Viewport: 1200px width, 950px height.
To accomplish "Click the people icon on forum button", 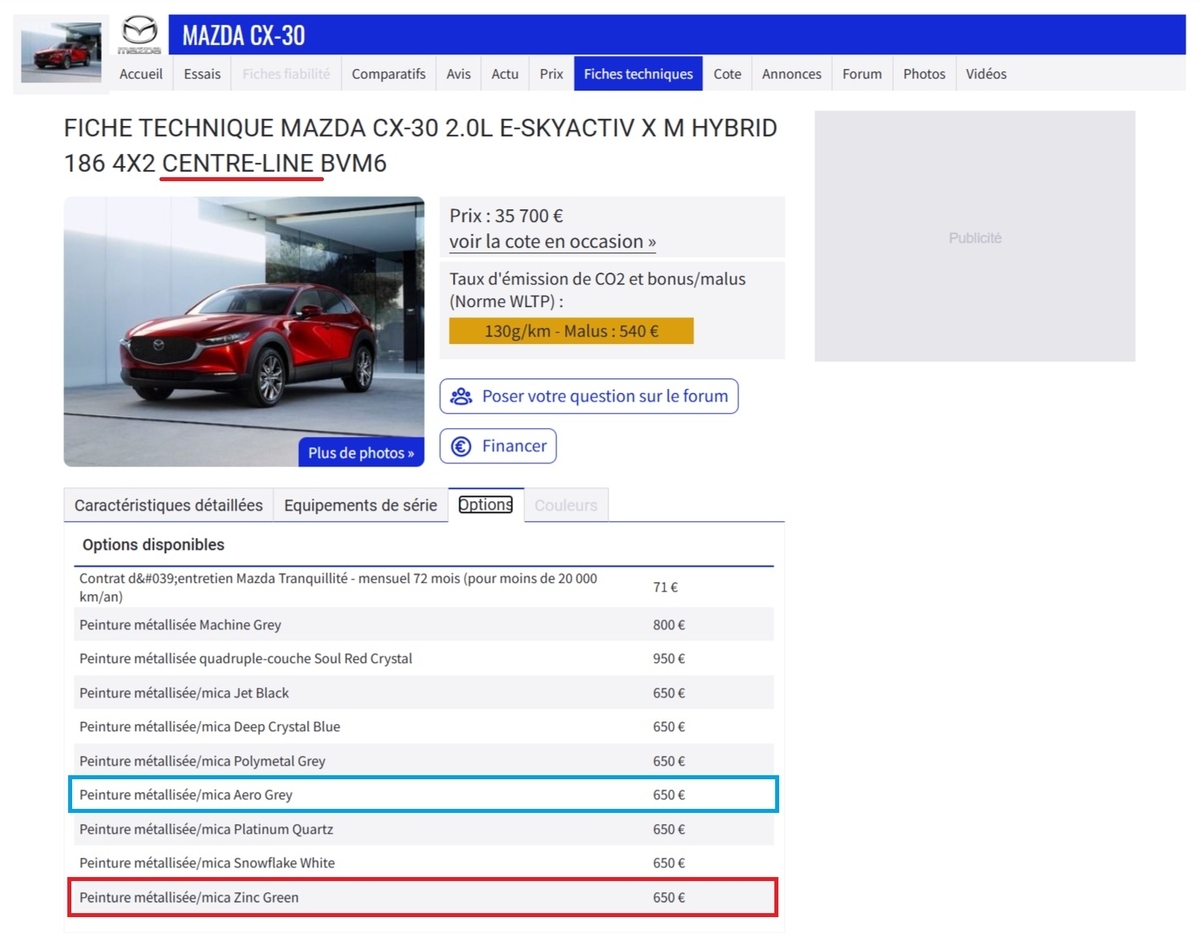I will pyautogui.click(x=461, y=396).
